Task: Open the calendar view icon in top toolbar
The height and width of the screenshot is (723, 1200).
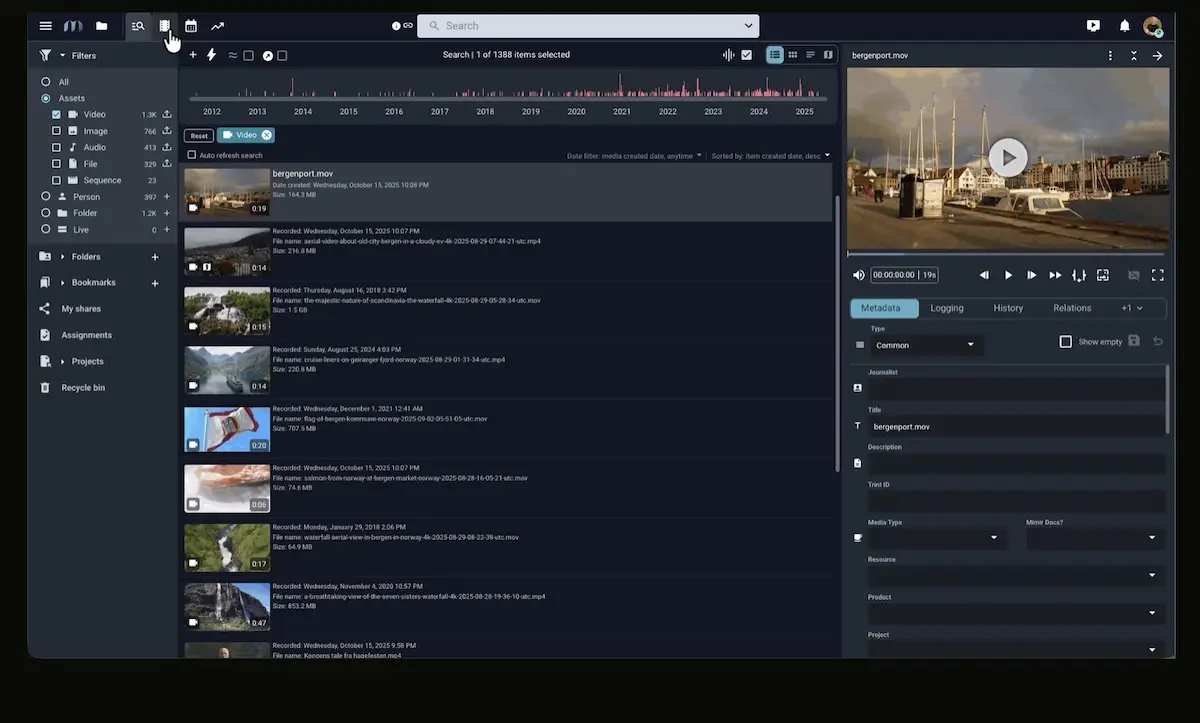Action: (191, 26)
